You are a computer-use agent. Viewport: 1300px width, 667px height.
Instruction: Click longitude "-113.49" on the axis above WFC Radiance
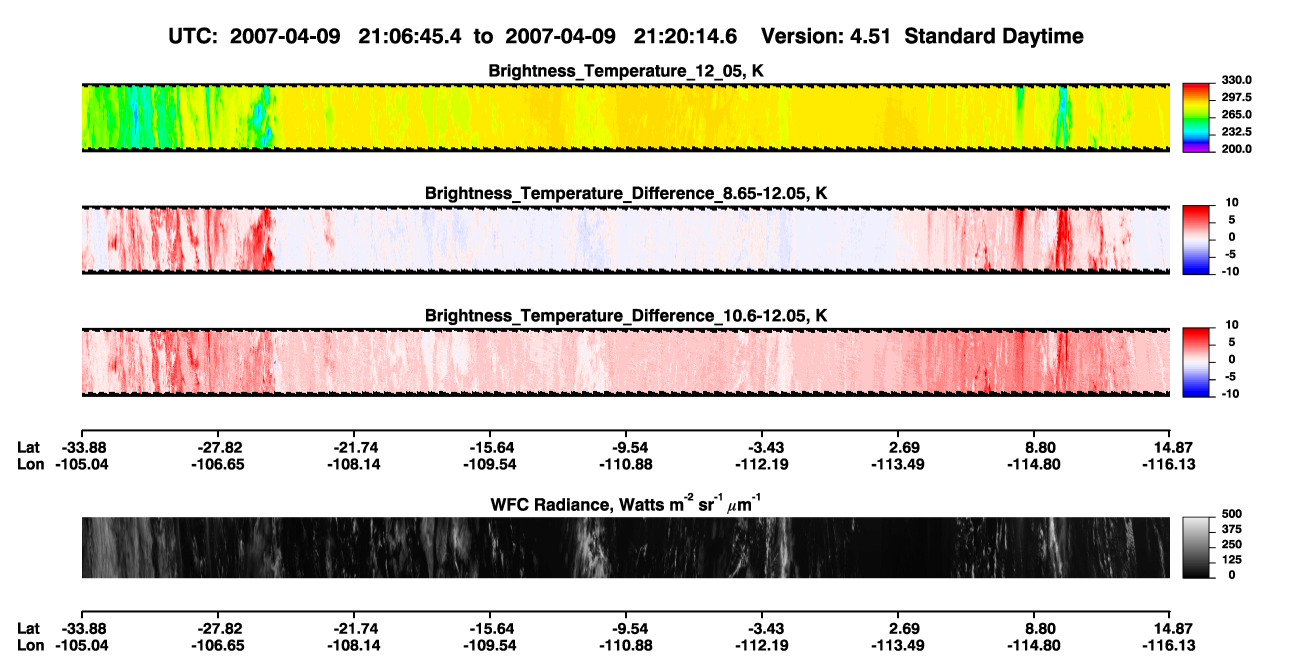click(x=898, y=464)
